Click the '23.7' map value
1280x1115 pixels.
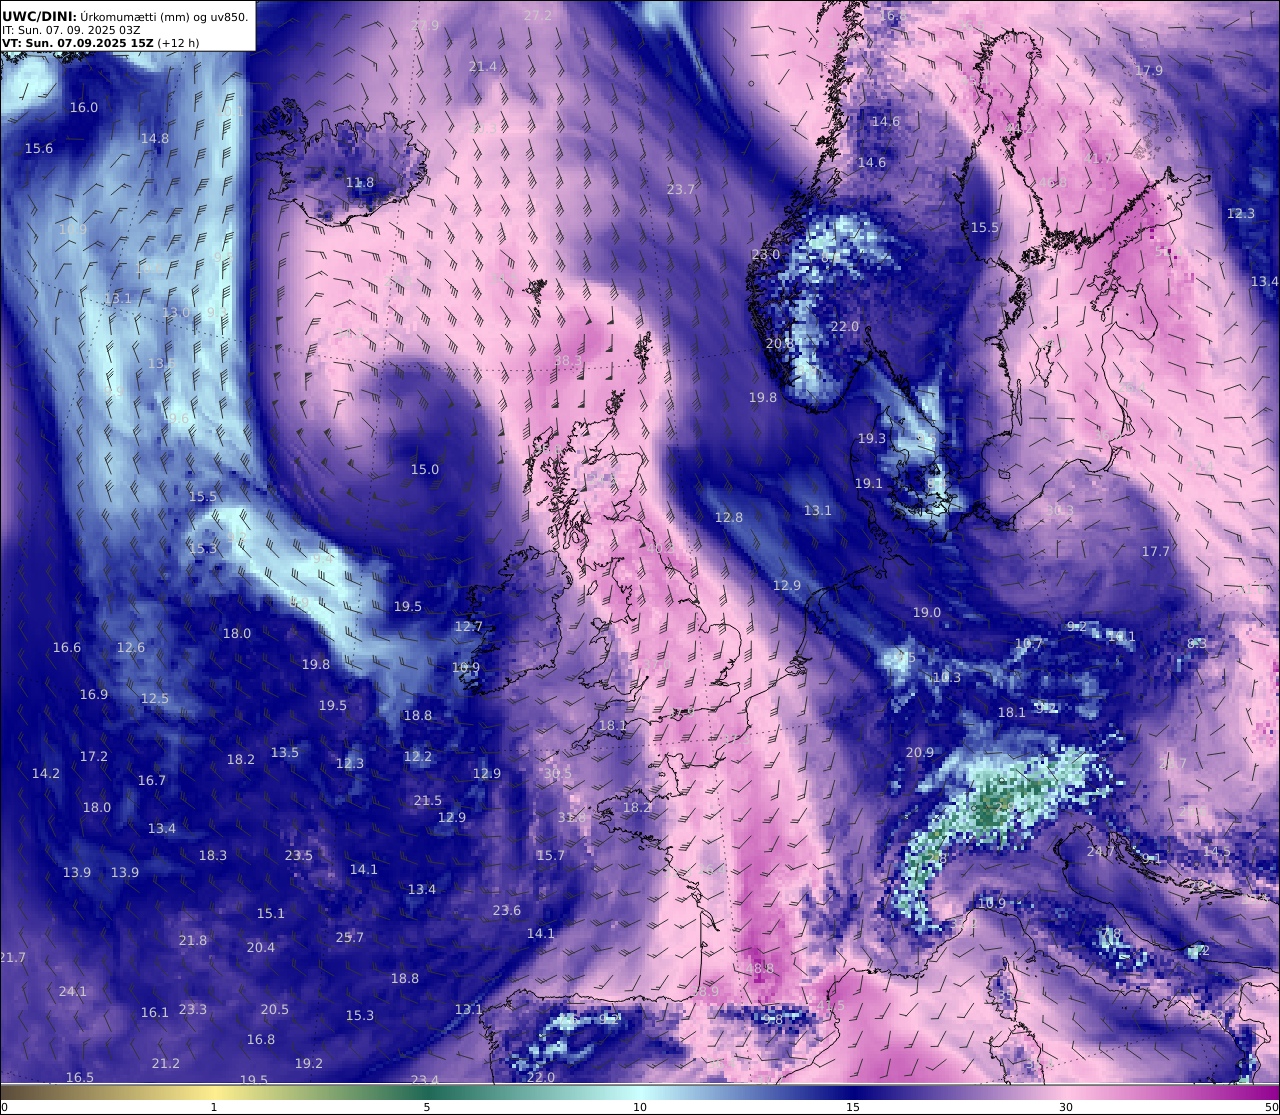tap(681, 190)
